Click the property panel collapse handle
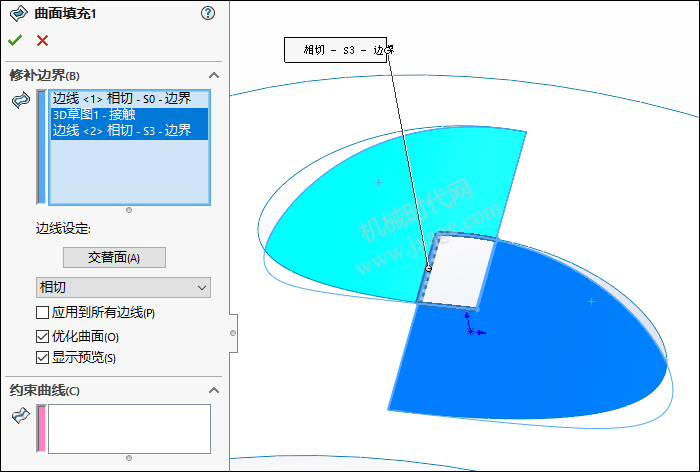Image resolution: width=700 pixels, height=472 pixels. click(233, 333)
